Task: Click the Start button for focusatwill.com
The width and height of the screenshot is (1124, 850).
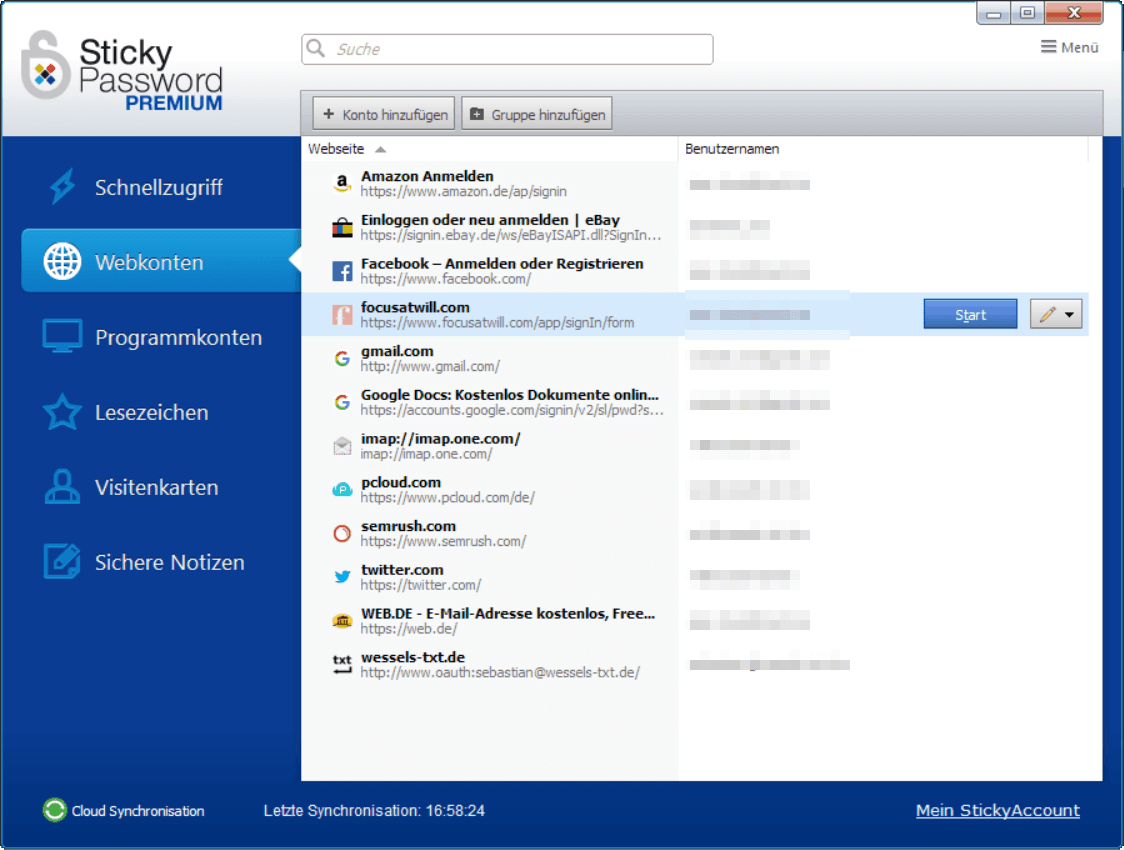Action: point(970,315)
